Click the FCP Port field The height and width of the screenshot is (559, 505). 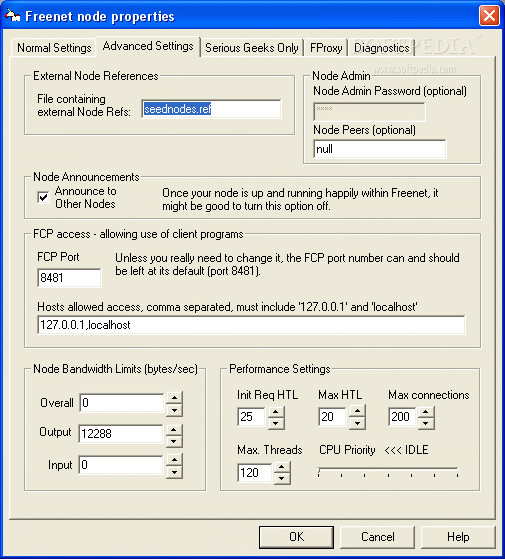[x=69, y=277]
